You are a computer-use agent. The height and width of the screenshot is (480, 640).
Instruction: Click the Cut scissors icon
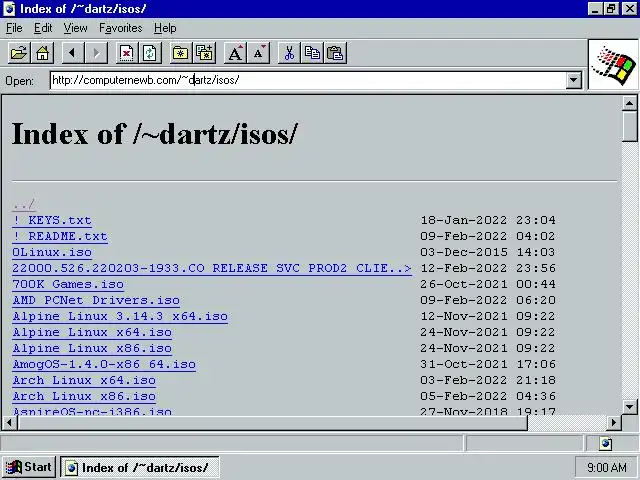(289, 53)
